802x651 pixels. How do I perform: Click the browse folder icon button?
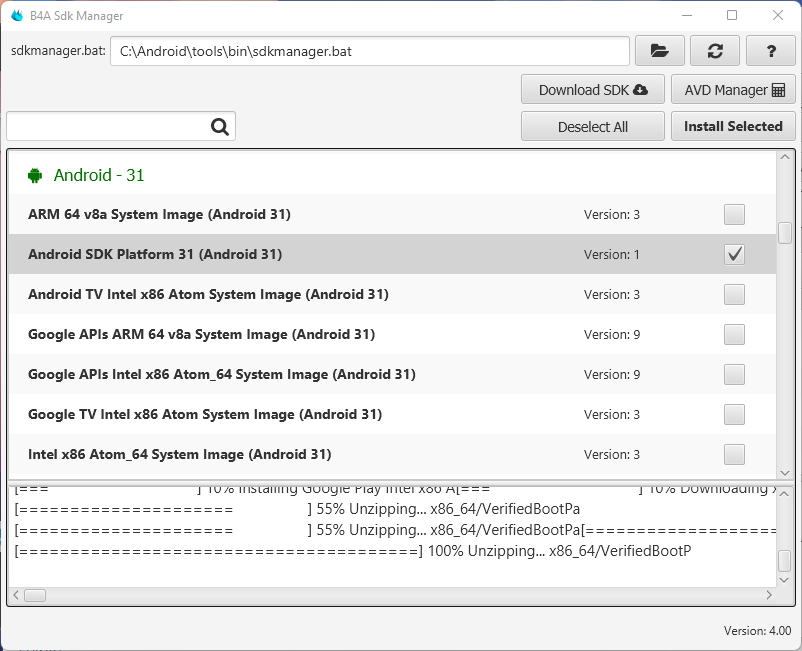(659, 51)
